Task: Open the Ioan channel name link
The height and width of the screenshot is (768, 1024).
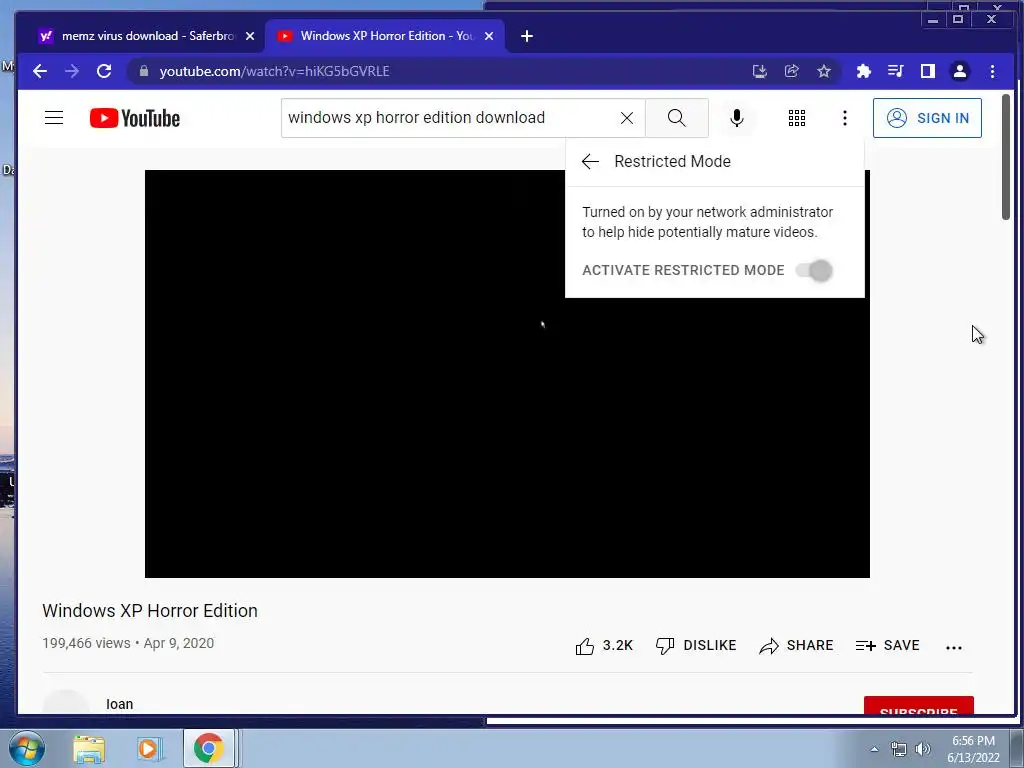Action: pos(120,704)
